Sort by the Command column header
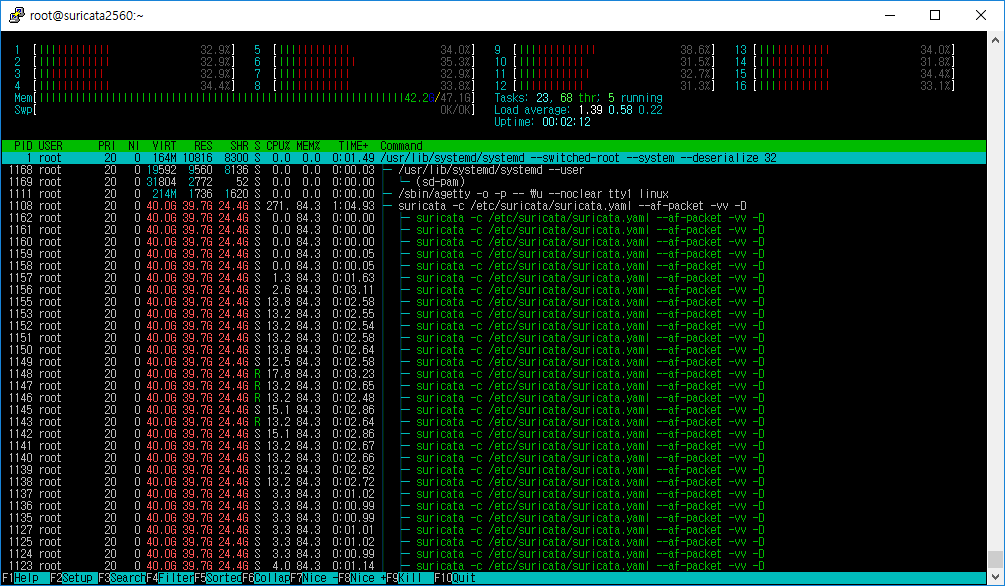 tap(401, 146)
